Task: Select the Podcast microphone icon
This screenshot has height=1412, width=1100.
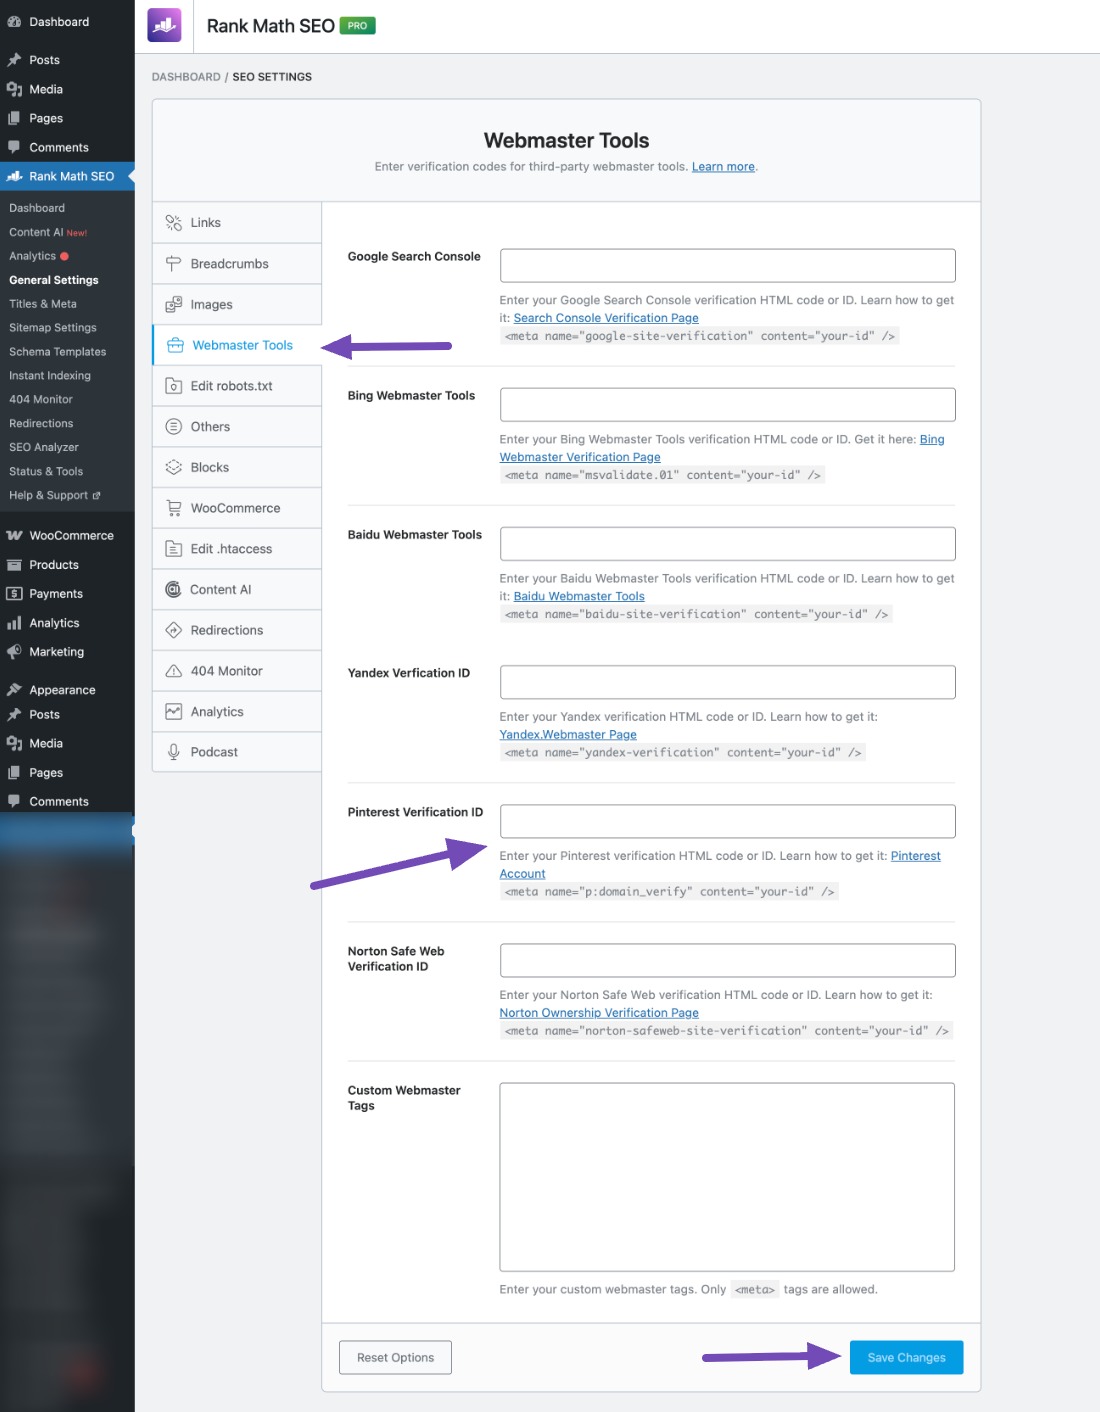Action: click(x=173, y=751)
